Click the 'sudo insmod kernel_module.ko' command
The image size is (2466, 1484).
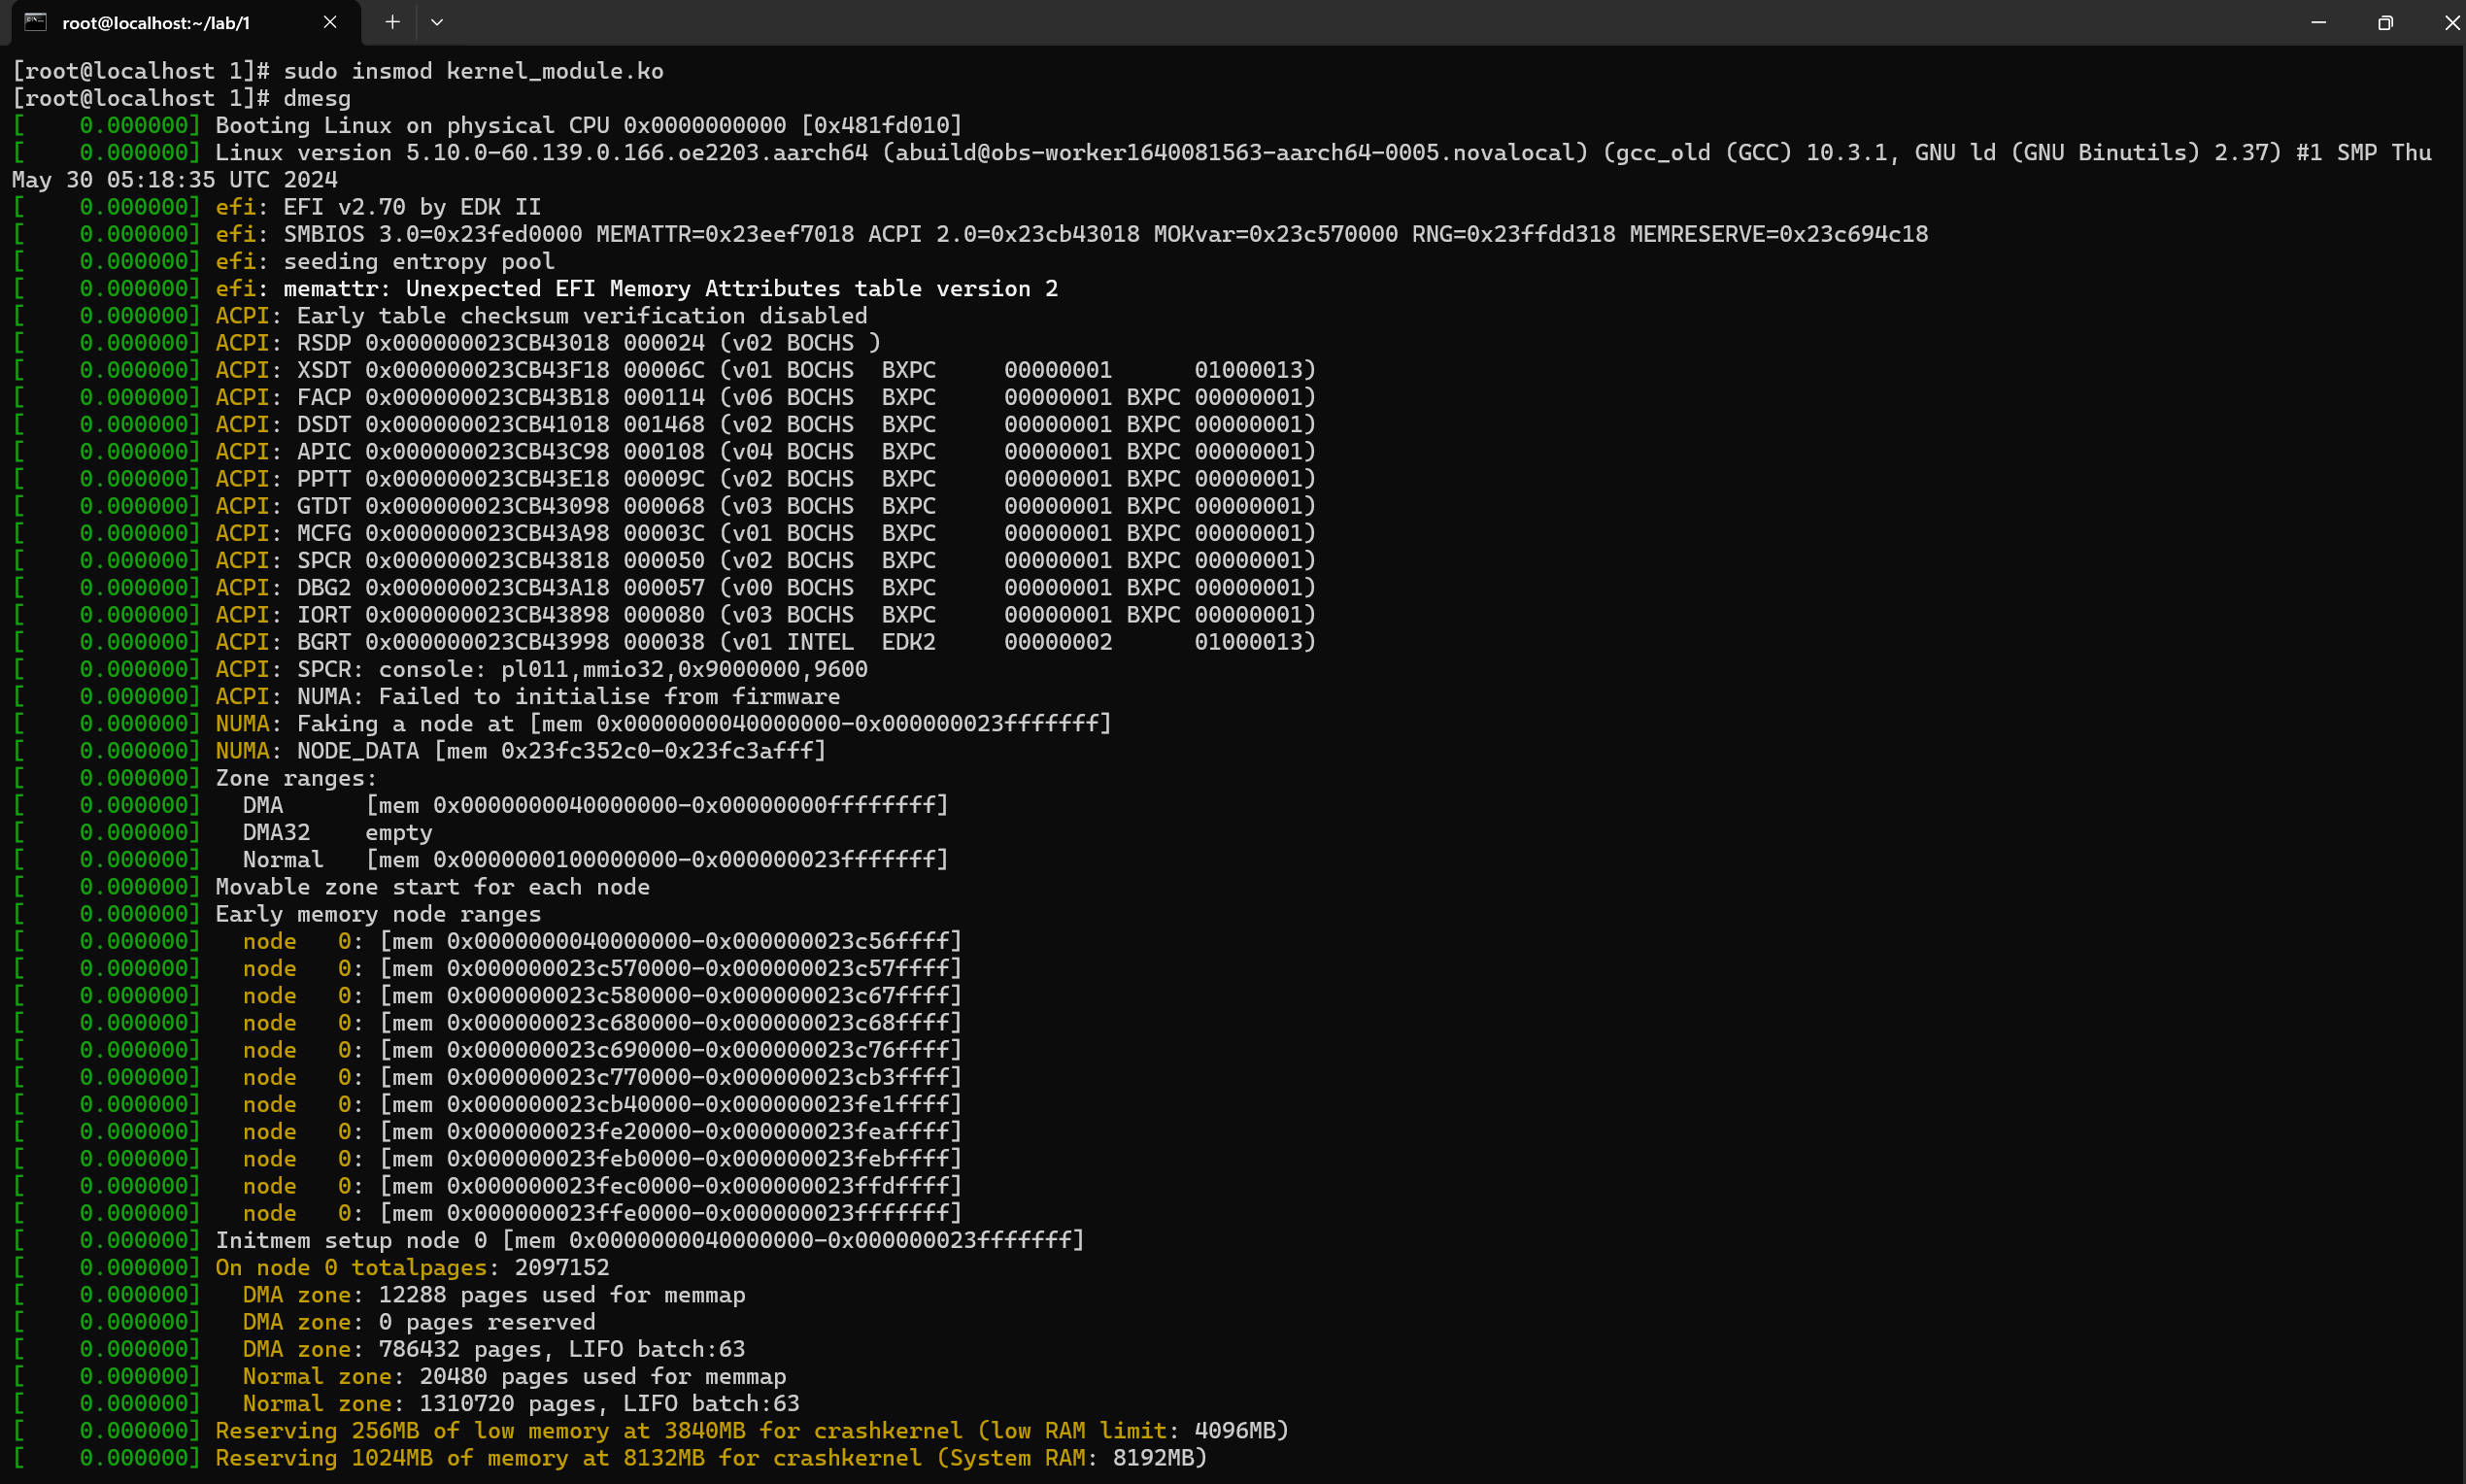point(473,71)
